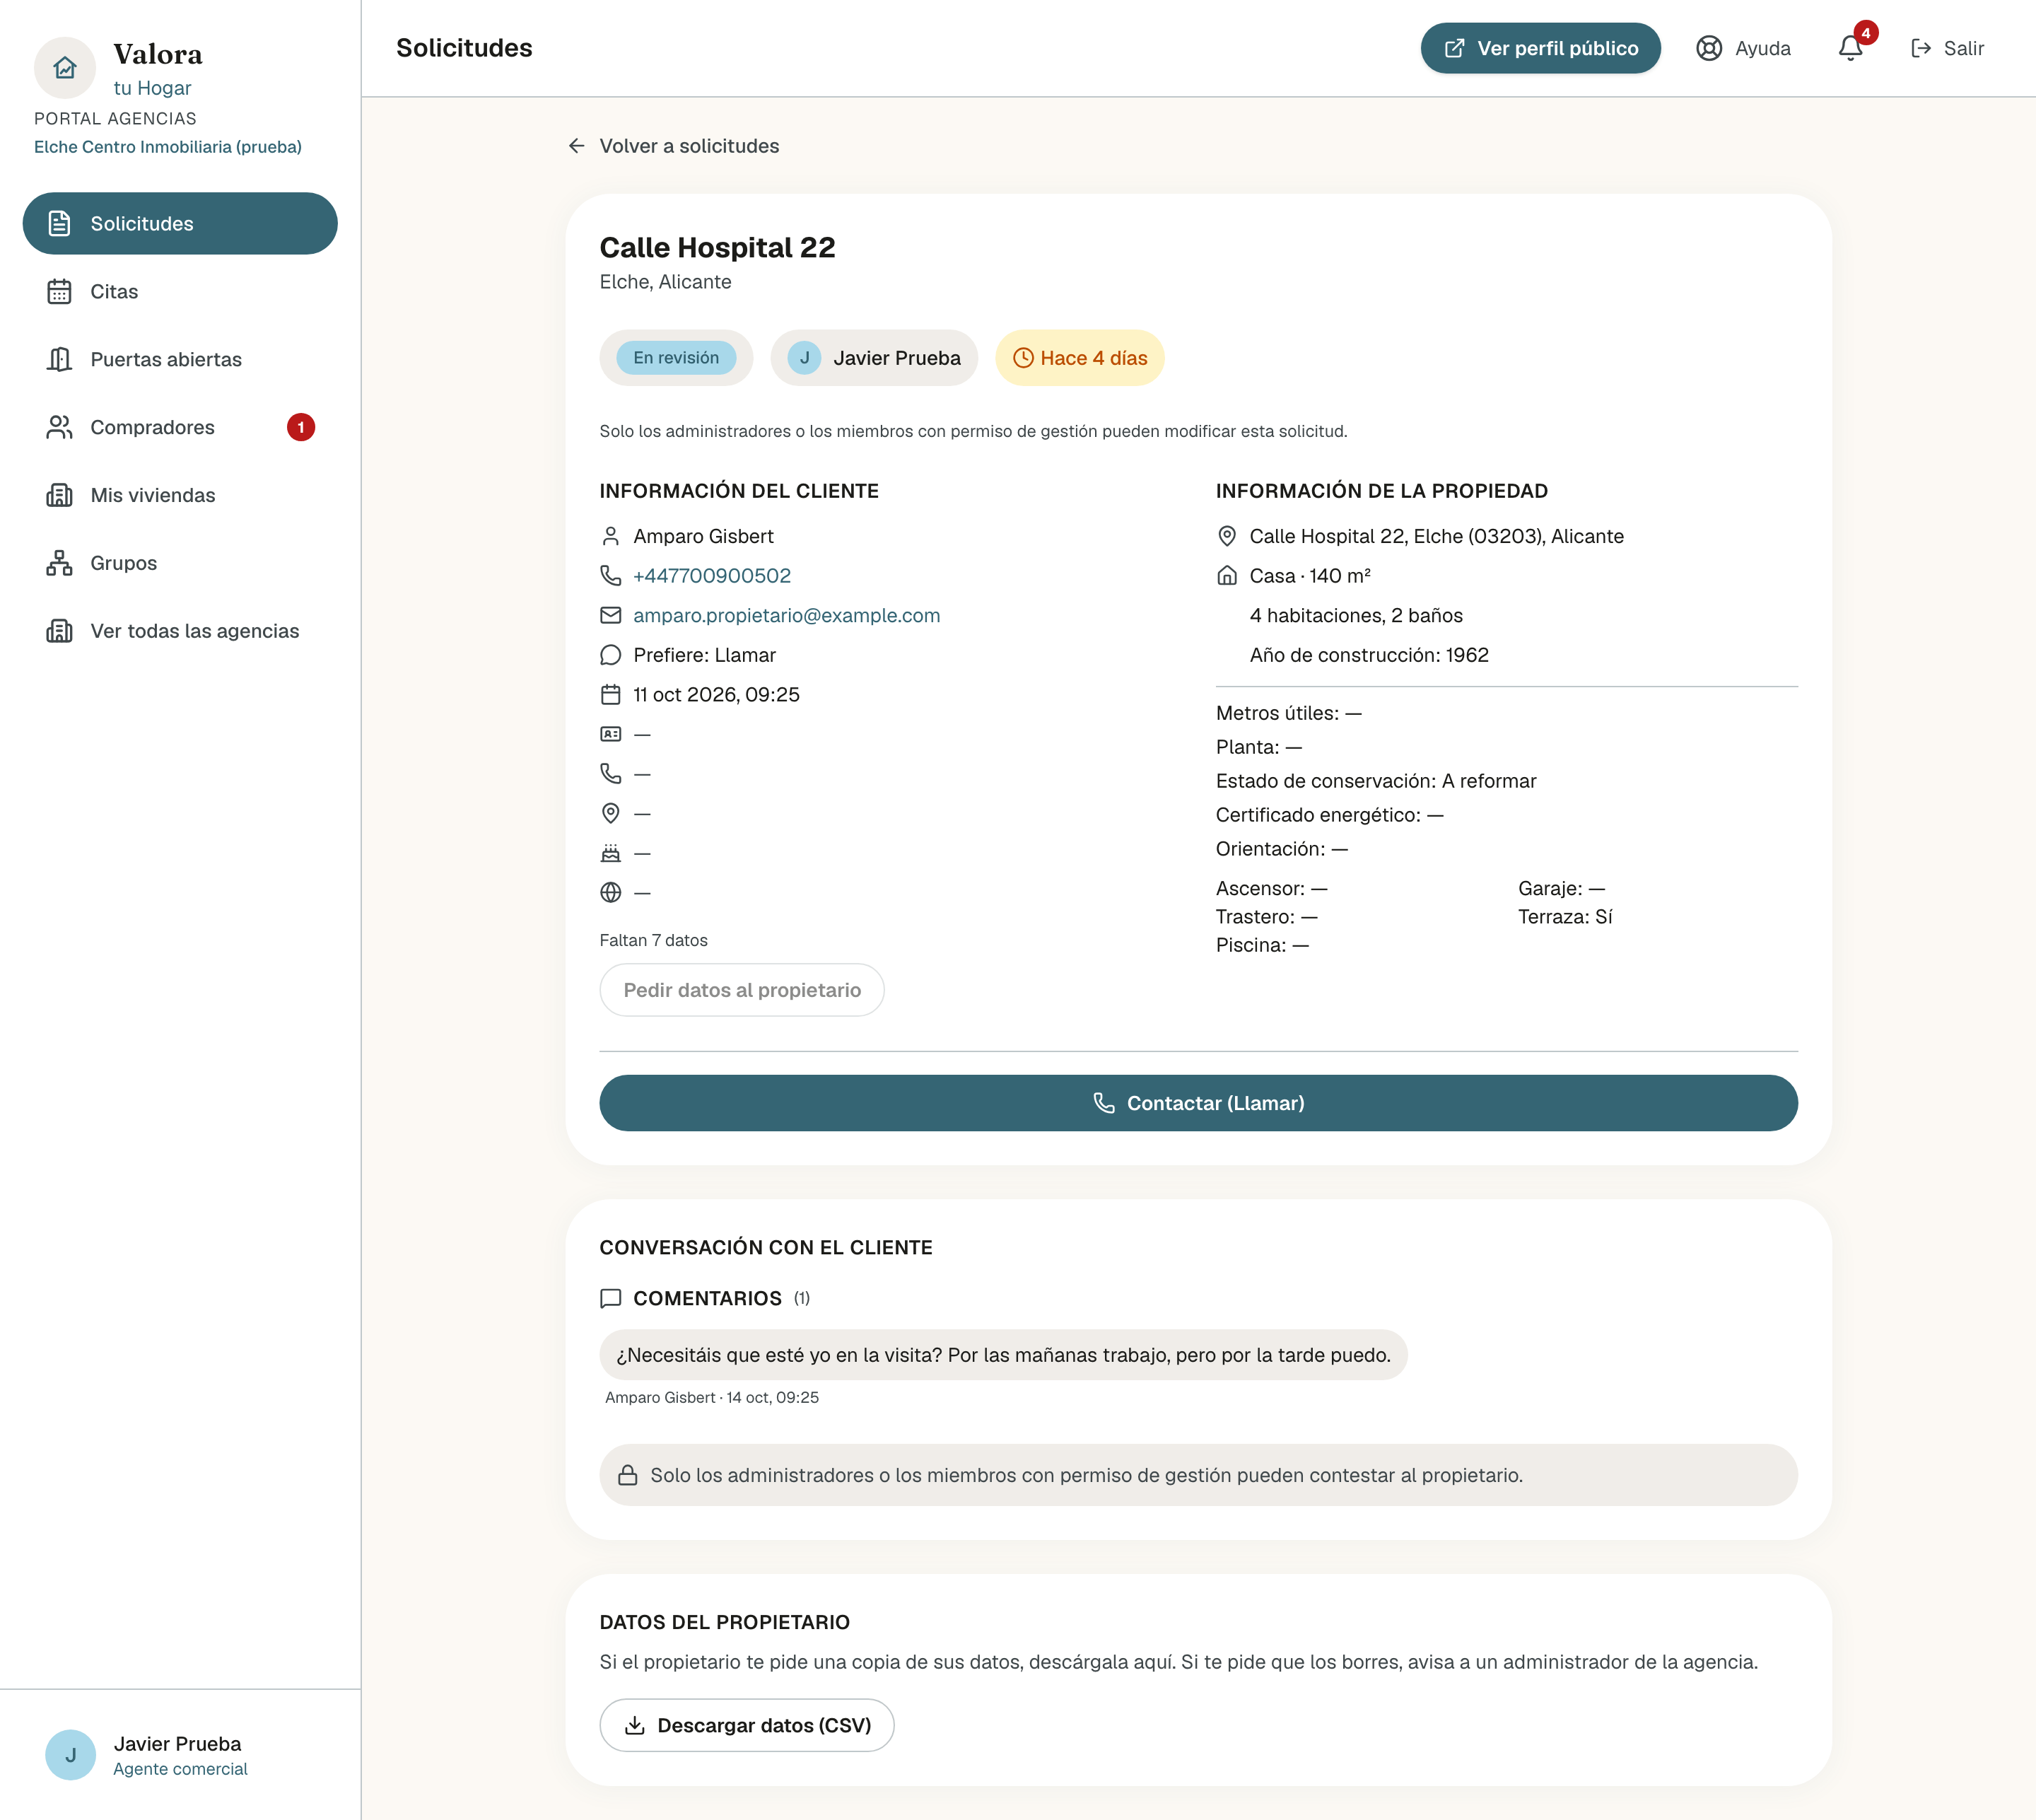The height and width of the screenshot is (1820, 2036).
Task: Click the calendar icon beside 11 oct 2026
Action: click(x=611, y=695)
